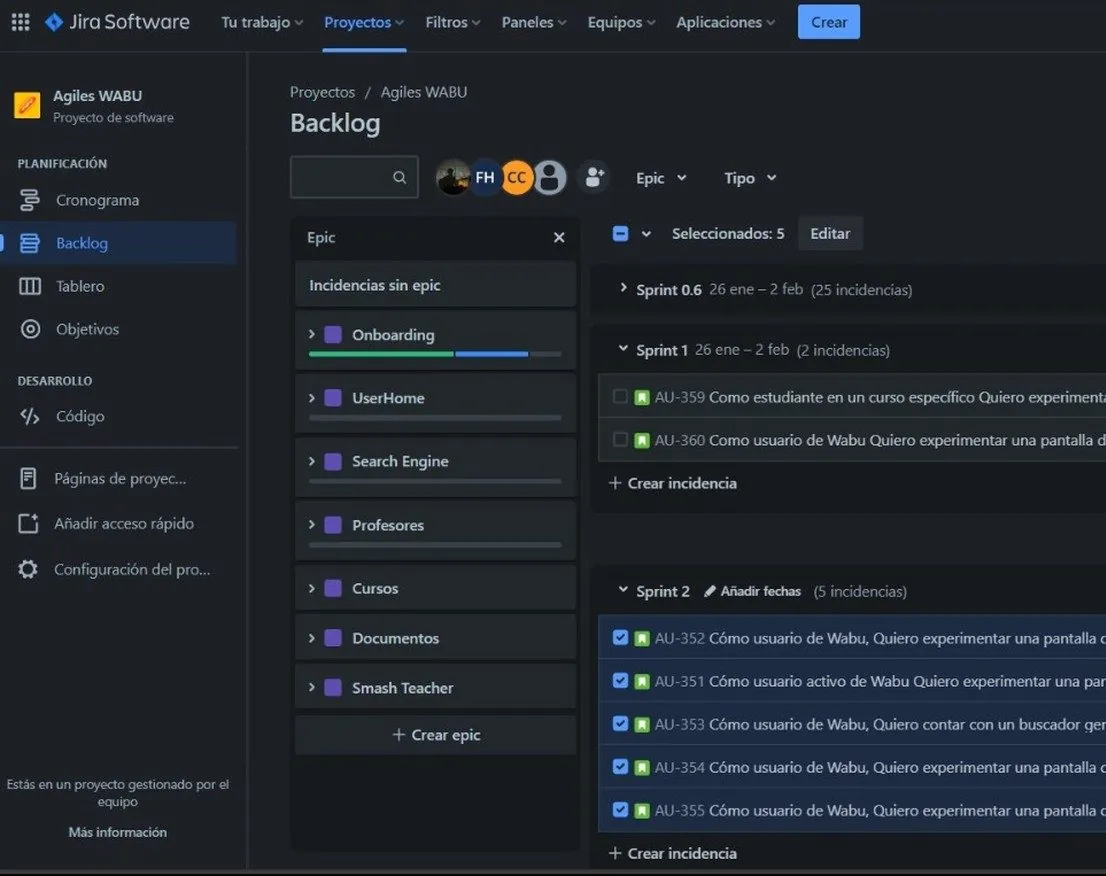This screenshot has height=876, width=1106.
Task: Open Filtros menu
Action: pyautogui.click(x=453, y=23)
